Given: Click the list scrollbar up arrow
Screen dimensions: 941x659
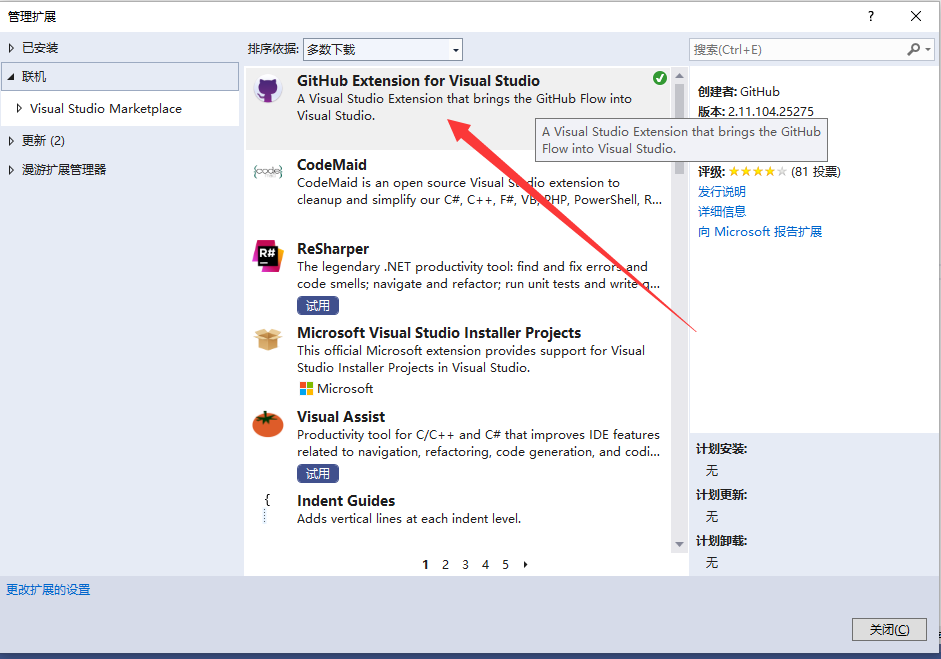Looking at the screenshot, I should [x=679, y=76].
